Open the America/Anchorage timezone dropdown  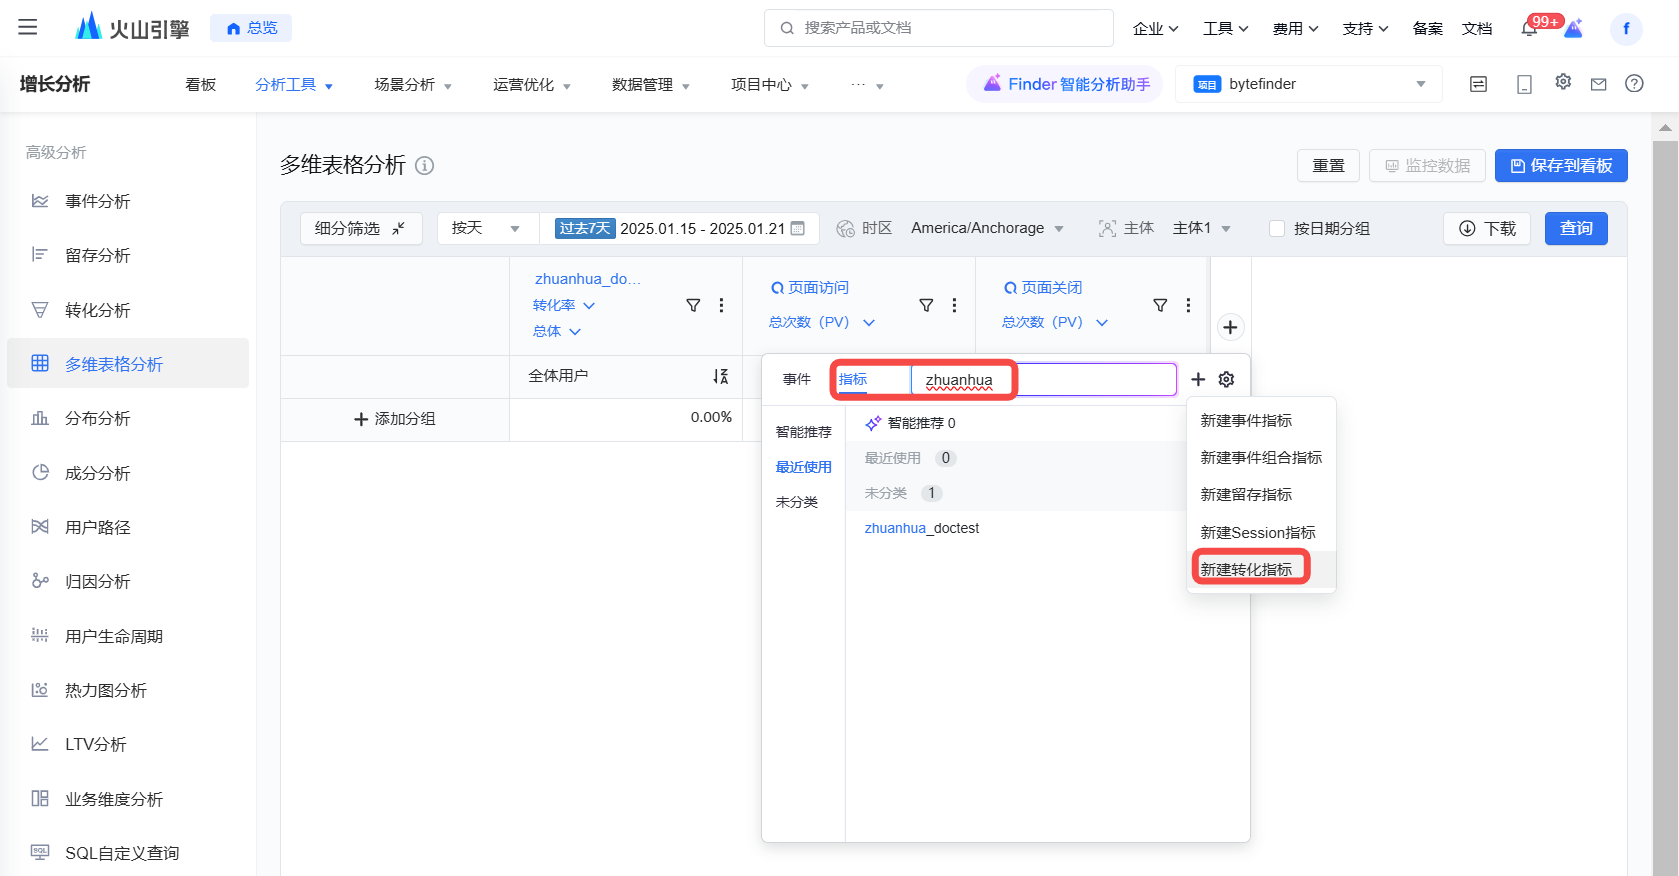tap(987, 228)
